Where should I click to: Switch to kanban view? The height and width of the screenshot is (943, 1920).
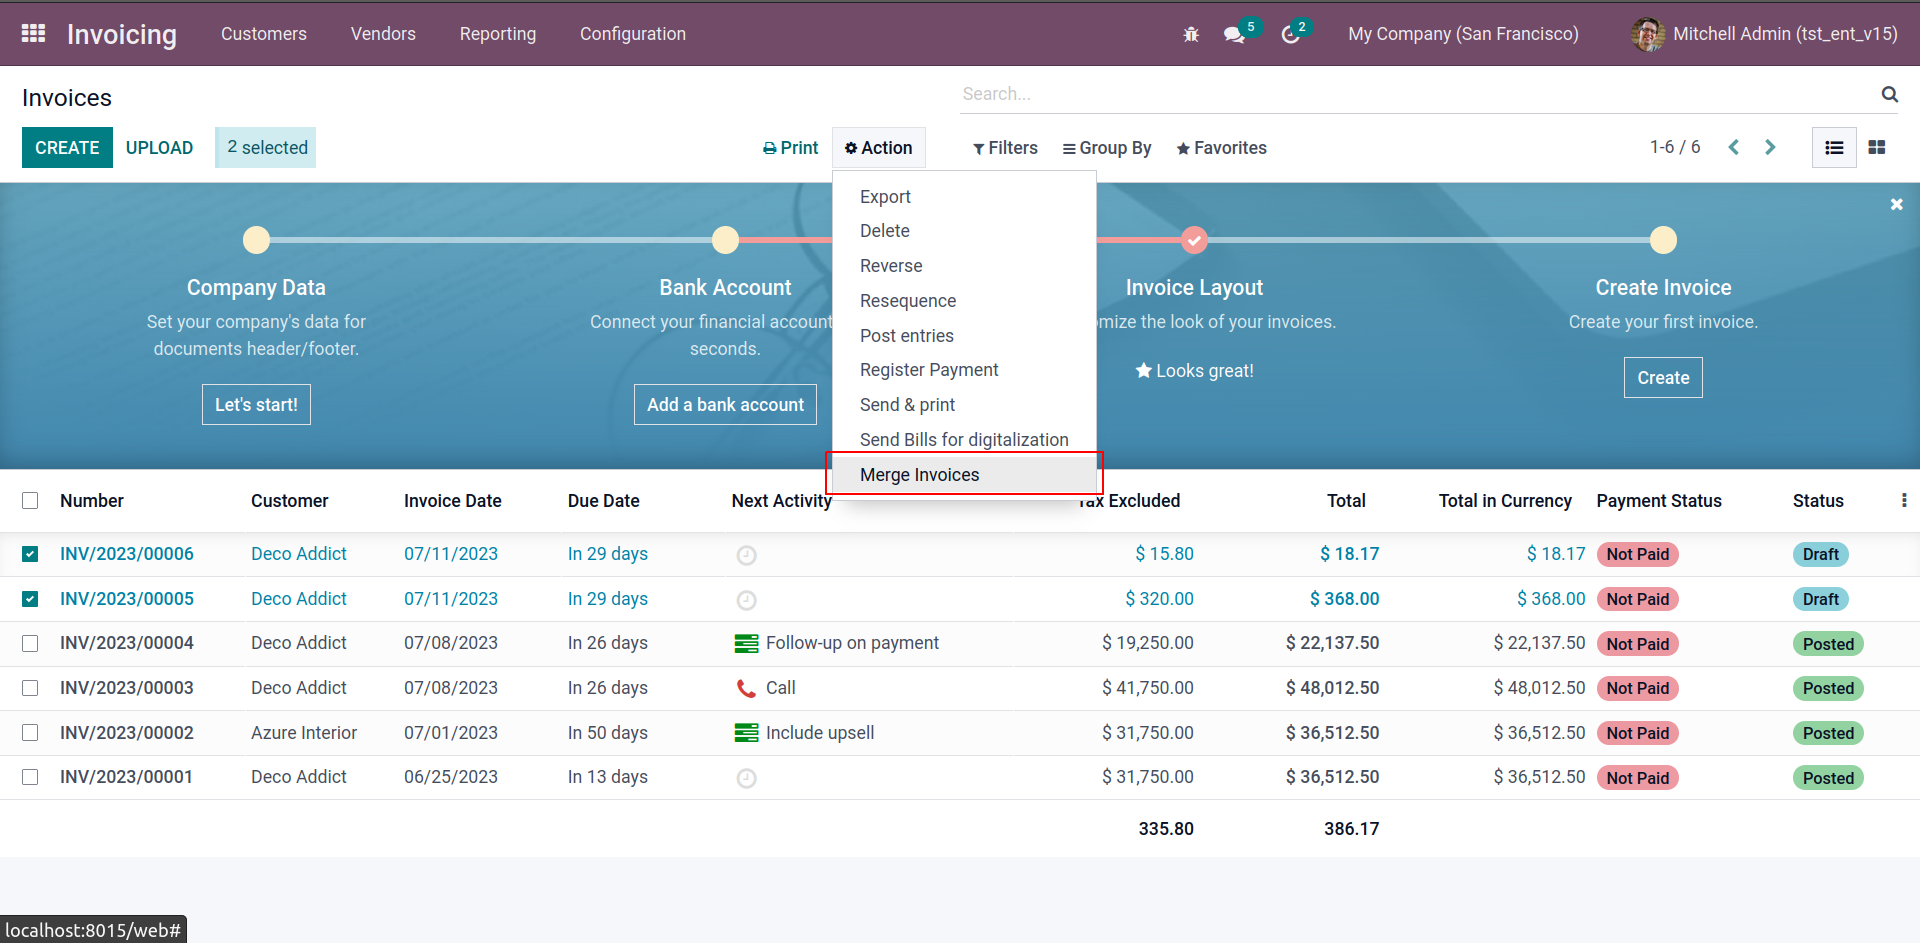(1877, 148)
